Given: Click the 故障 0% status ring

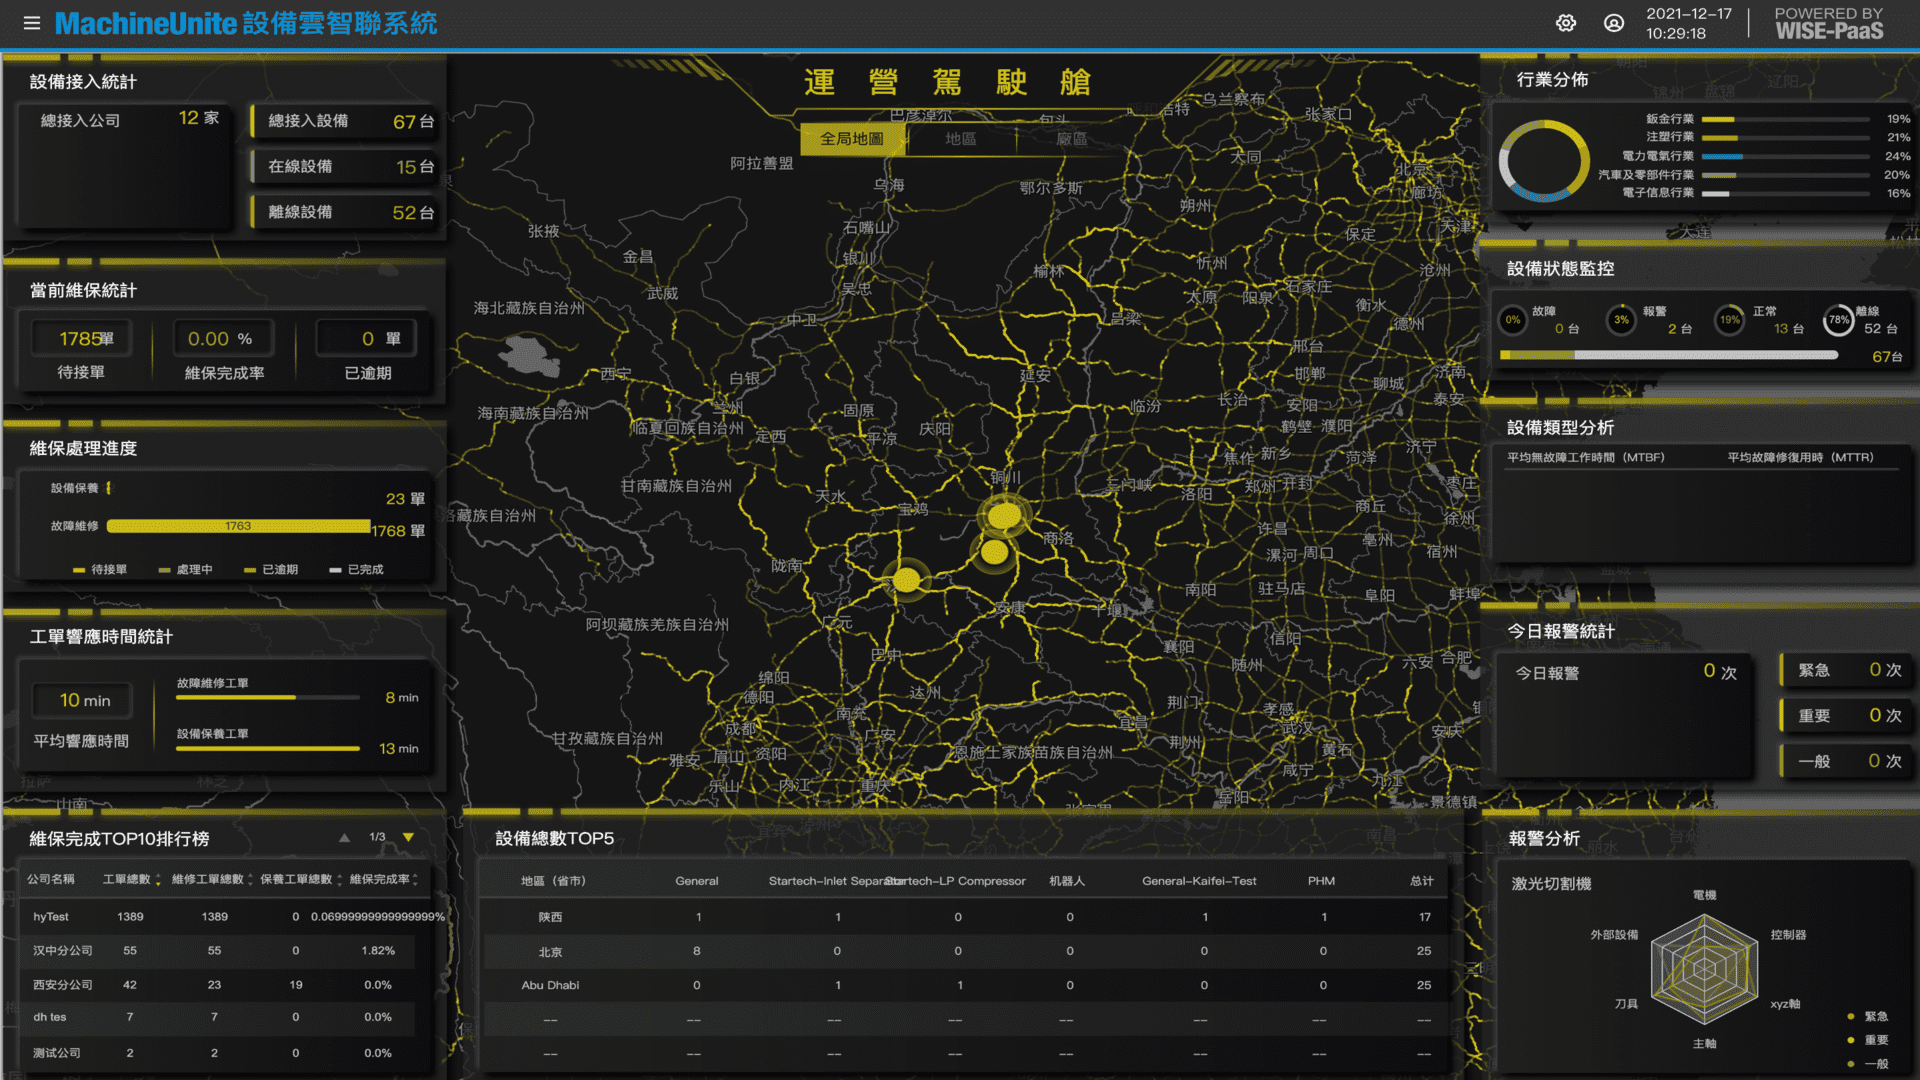Looking at the screenshot, I should (1513, 320).
